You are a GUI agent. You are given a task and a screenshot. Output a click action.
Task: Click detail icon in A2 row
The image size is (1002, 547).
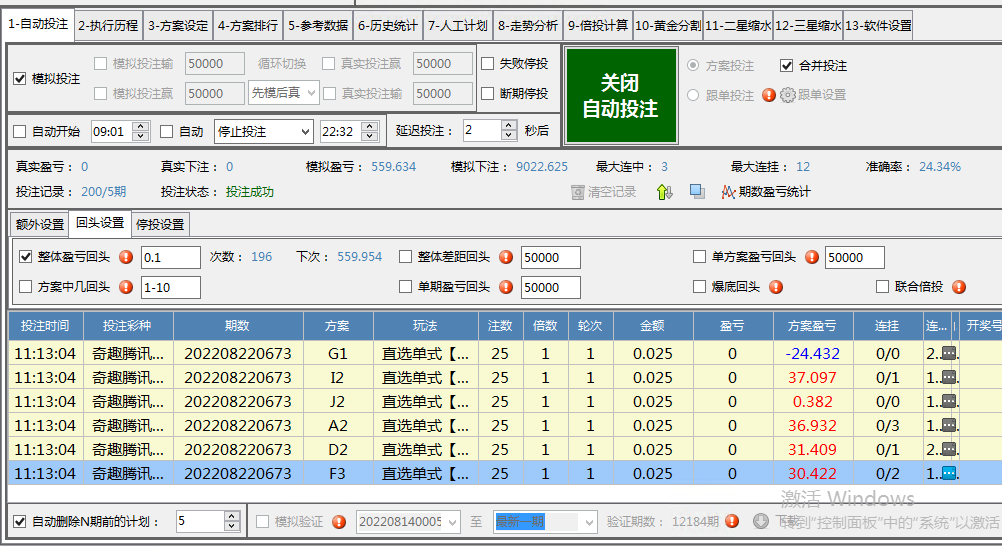[949, 426]
